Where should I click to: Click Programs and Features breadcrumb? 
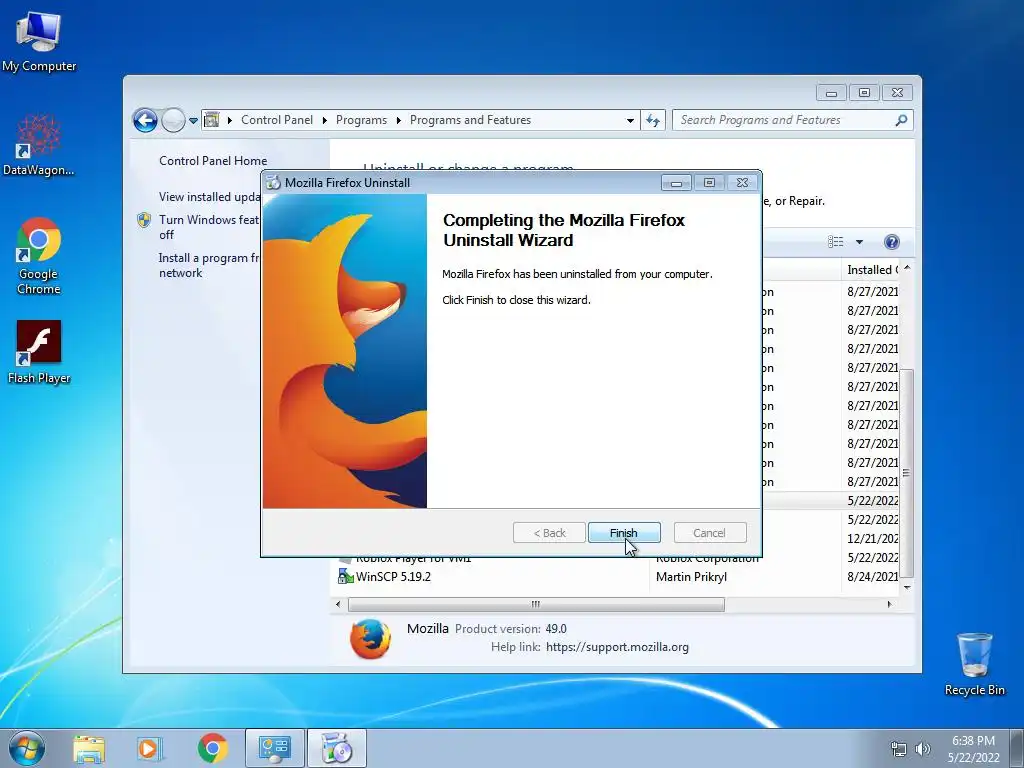470,120
